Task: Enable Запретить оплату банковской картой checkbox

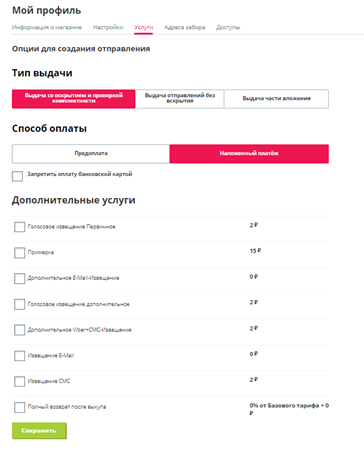Action: pyautogui.click(x=17, y=176)
